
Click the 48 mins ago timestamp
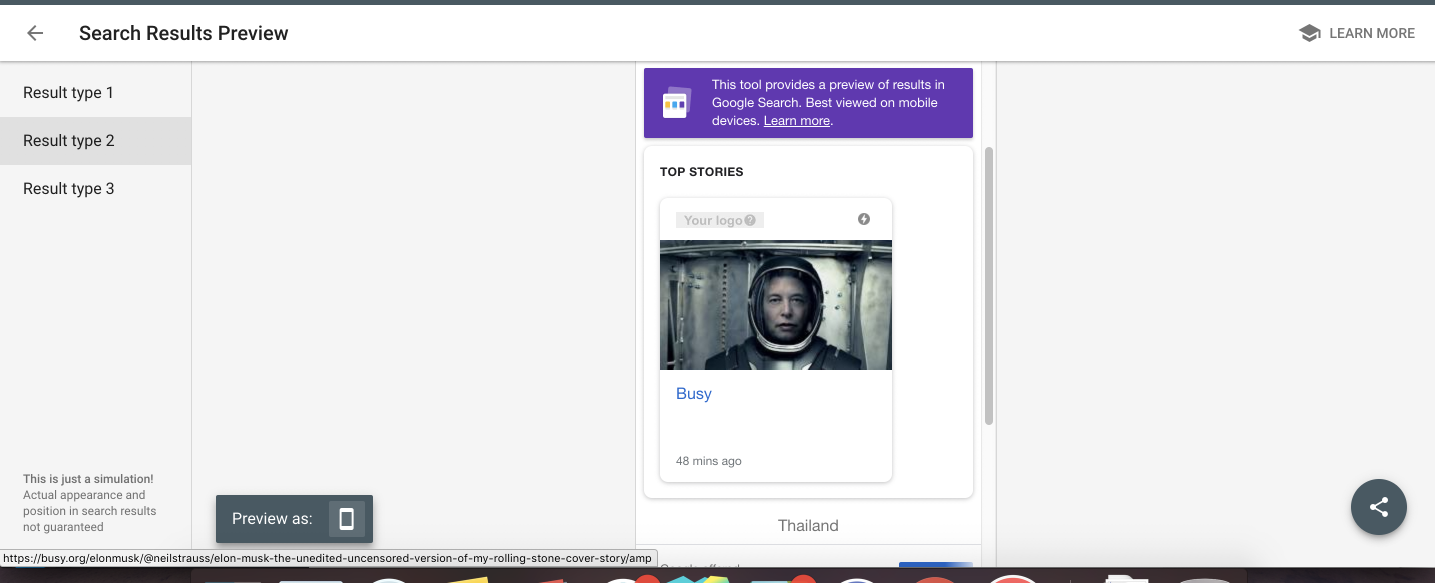[x=709, y=461]
